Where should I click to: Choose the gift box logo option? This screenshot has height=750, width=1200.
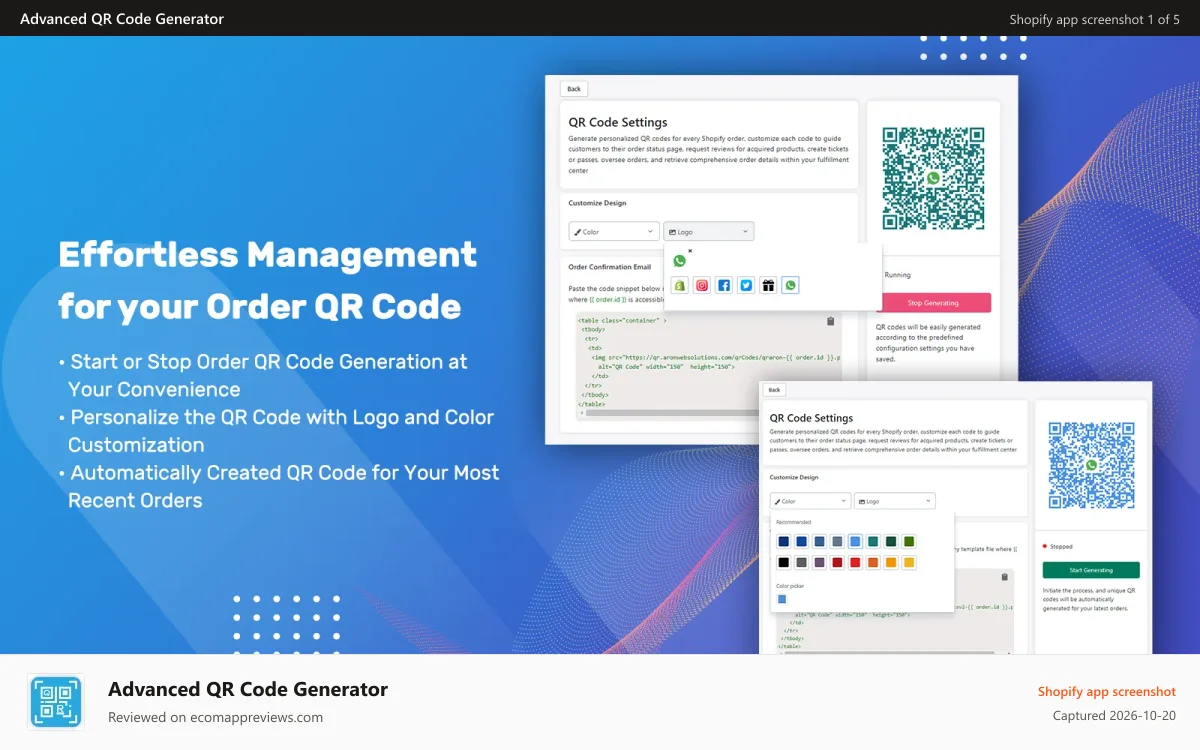[768, 285]
